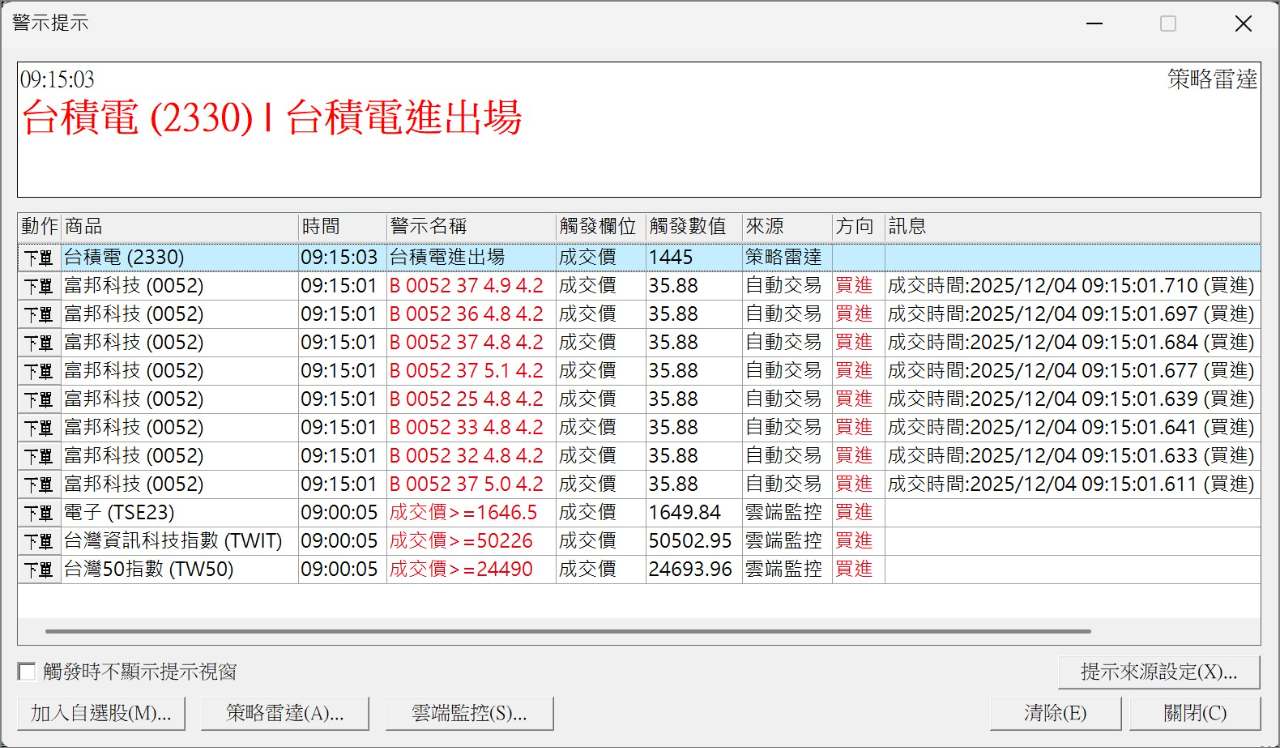Open the 雲端監控(S)... button
Image resolution: width=1280 pixels, height=748 pixels.
pos(469,714)
